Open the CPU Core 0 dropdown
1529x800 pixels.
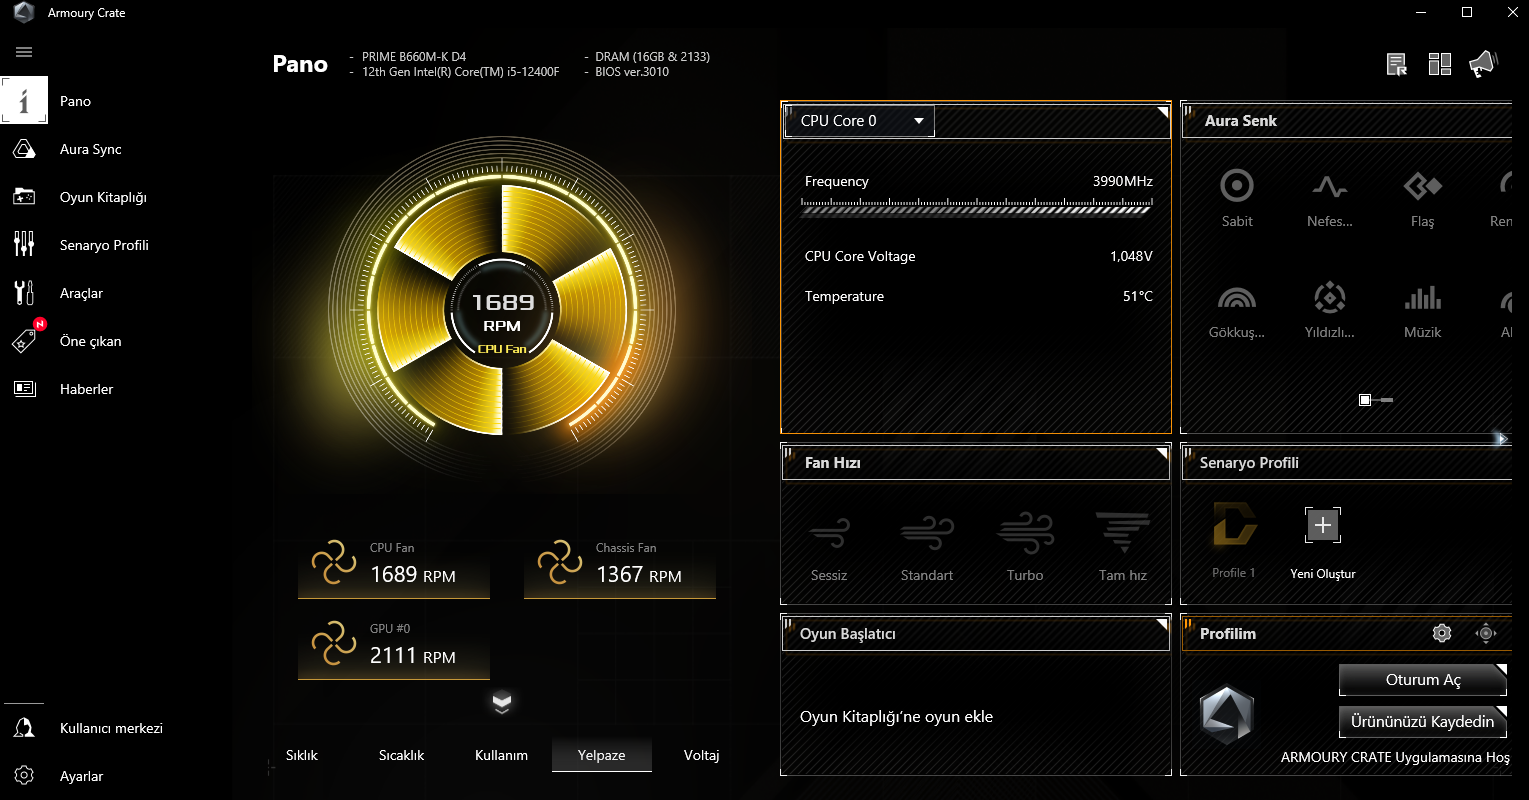[861, 121]
